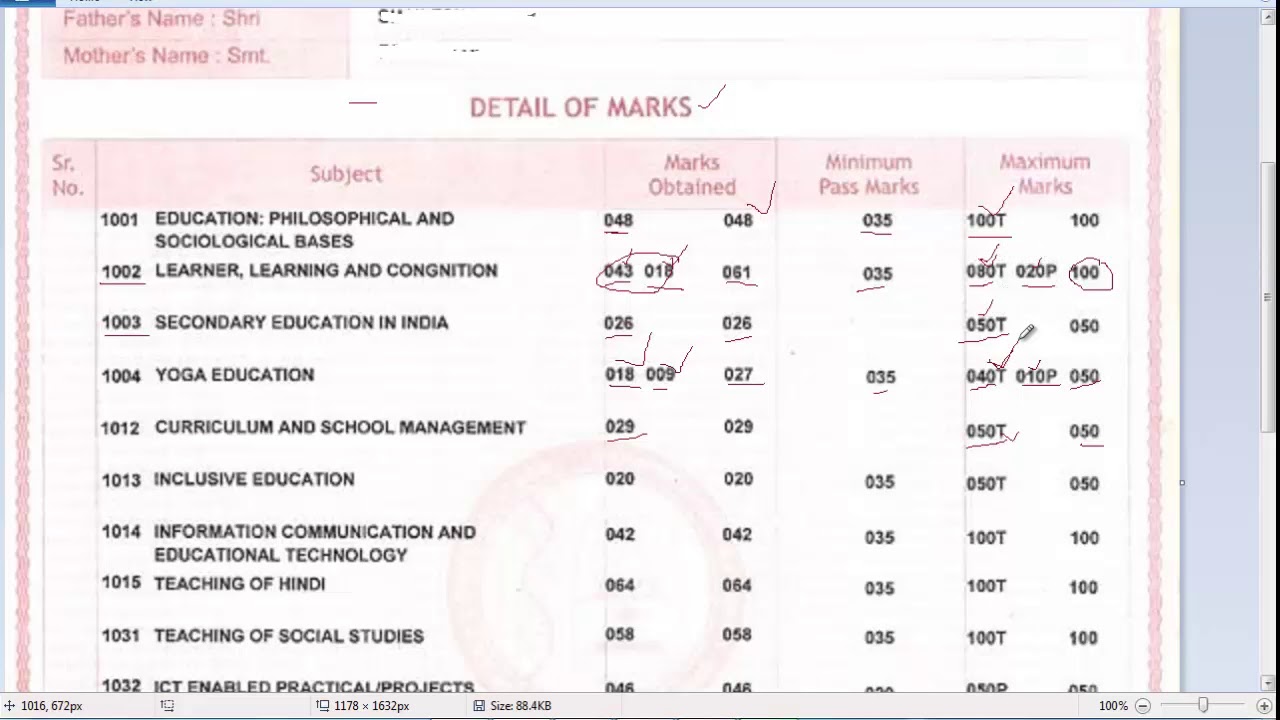
Task: Click the zoom level slider handle
Action: 1203,706
